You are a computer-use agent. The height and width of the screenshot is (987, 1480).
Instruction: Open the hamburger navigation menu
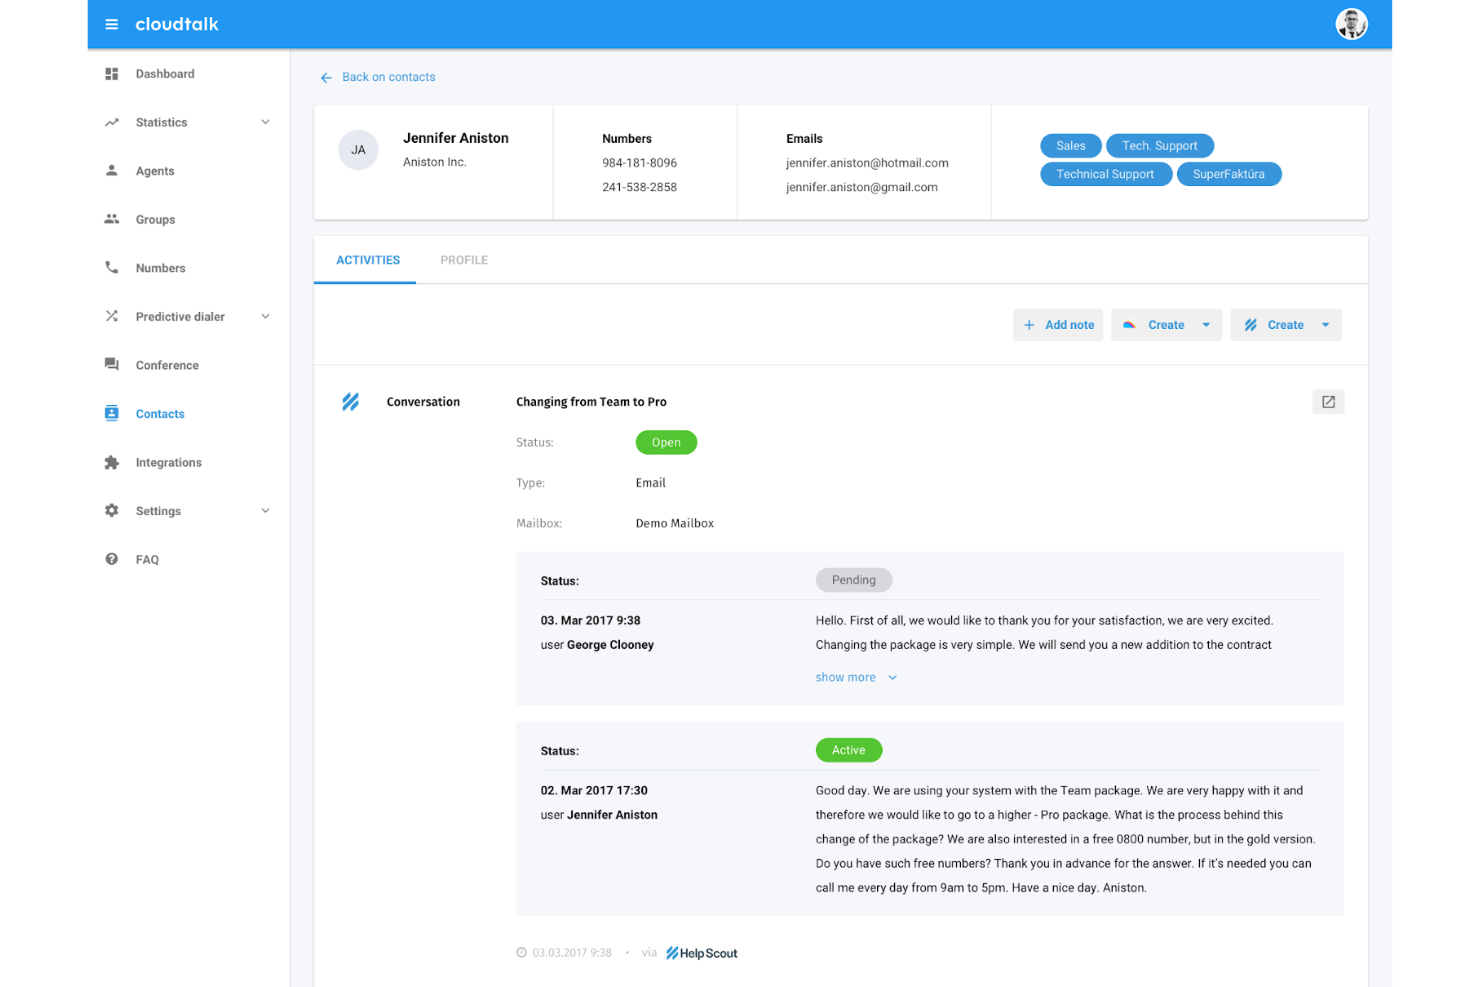(111, 24)
